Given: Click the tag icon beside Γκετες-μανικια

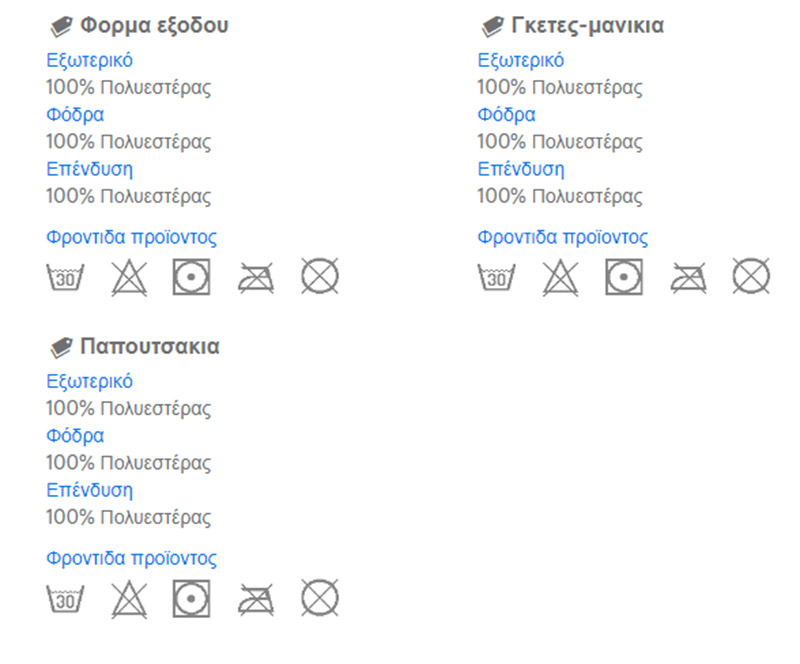Looking at the screenshot, I should 493,27.
